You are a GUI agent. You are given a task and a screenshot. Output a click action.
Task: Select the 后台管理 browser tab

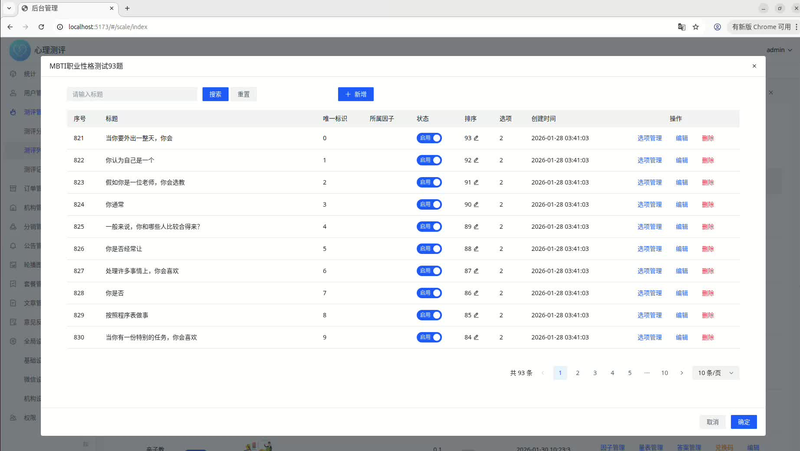click(x=67, y=8)
